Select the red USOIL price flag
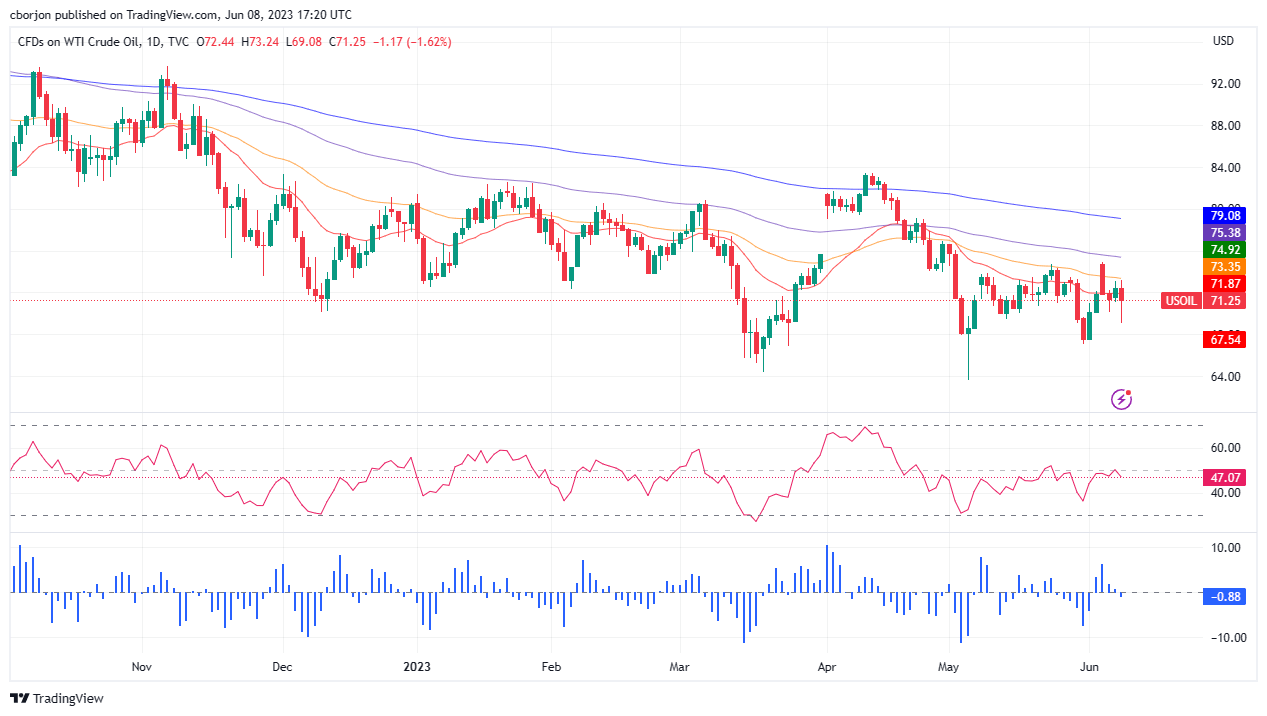 (x=1181, y=300)
